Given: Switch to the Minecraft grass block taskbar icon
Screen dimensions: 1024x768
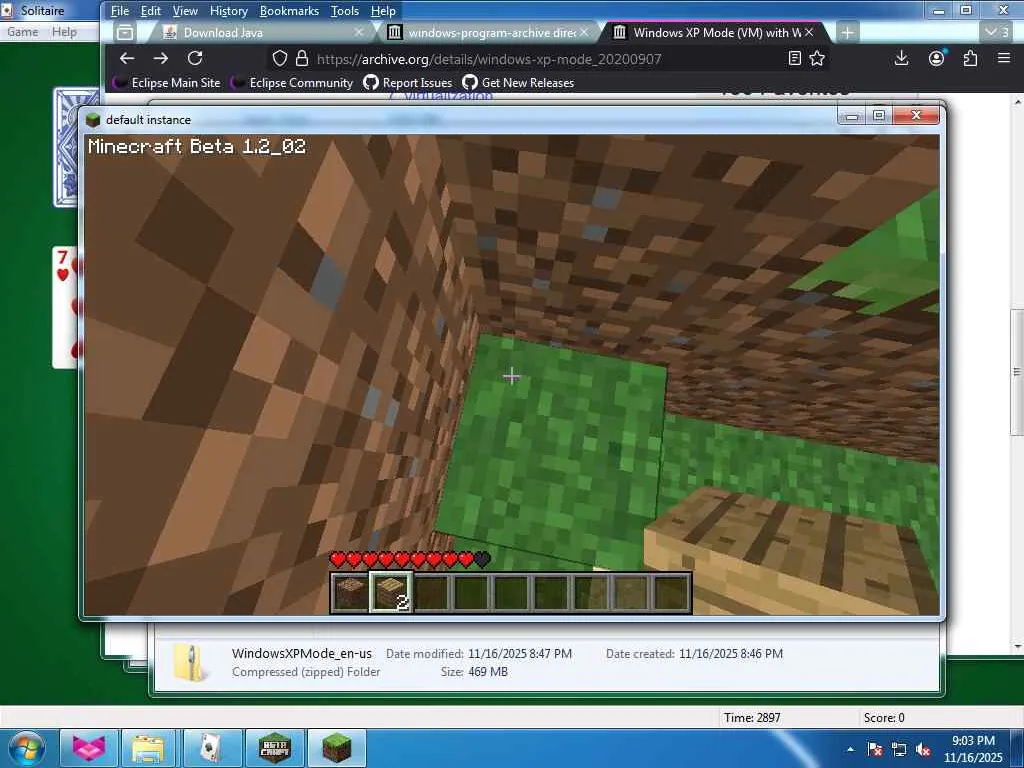Looking at the screenshot, I should (x=336, y=748).
